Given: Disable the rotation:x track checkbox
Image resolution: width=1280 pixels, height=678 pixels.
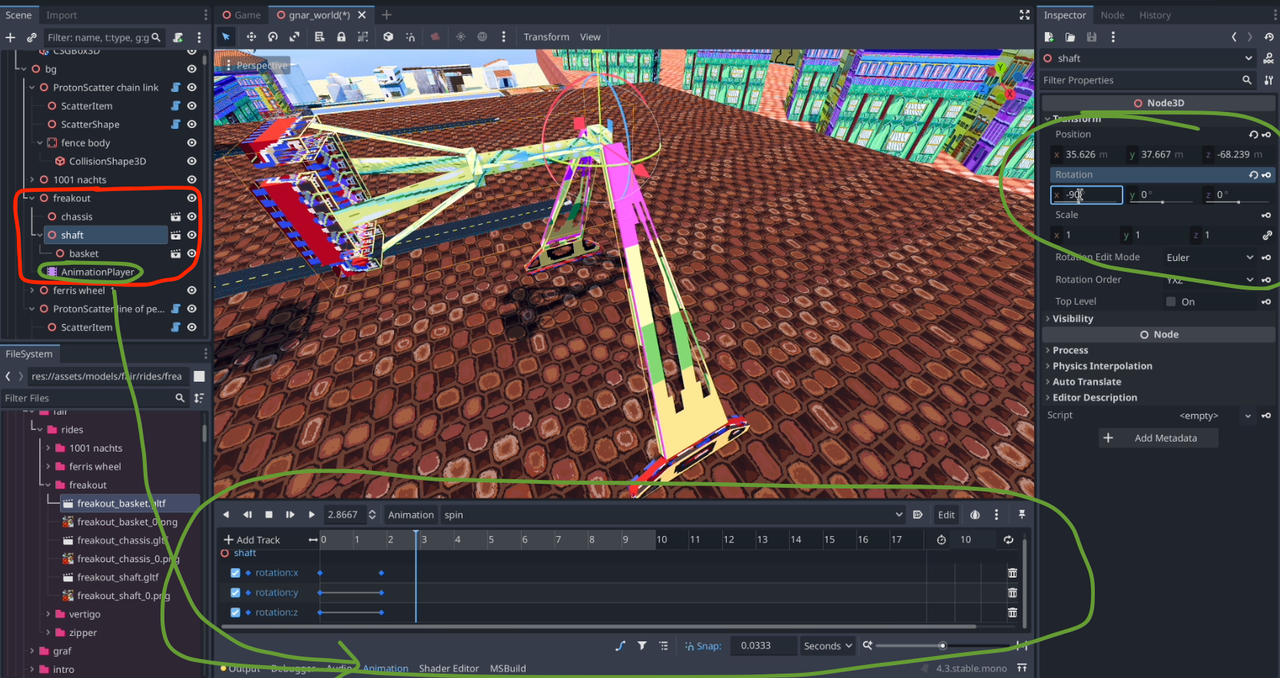Looking at the screenshot, I should tap(235, 573).
